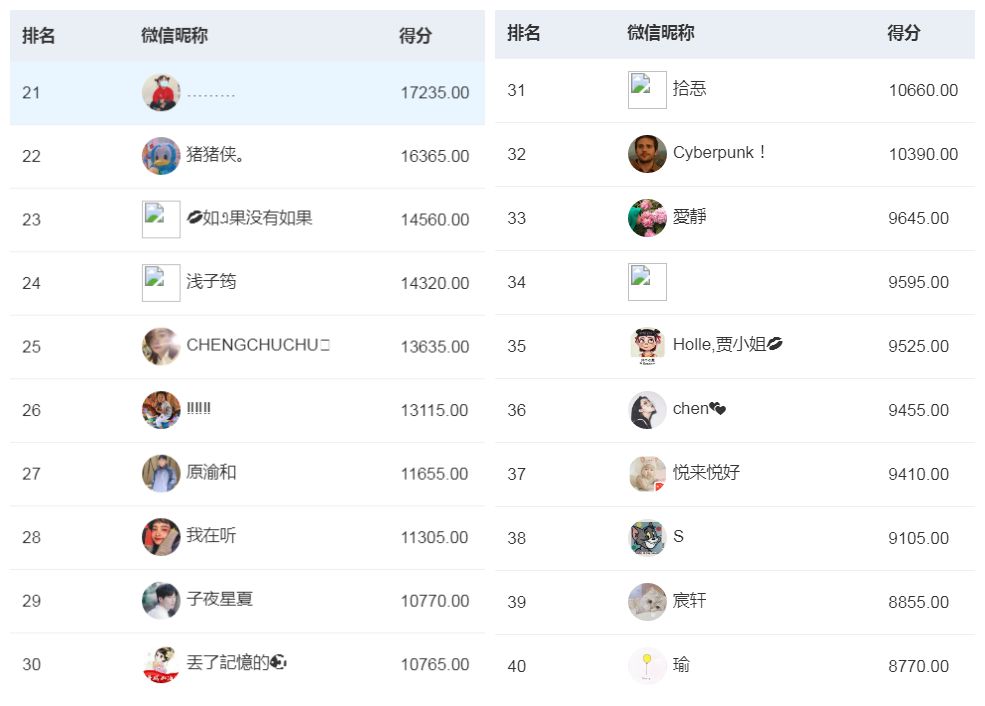Click broken avatar image next to 拾惡
The height and width of the screenshot is (706, 985).
tap(647, 90)
